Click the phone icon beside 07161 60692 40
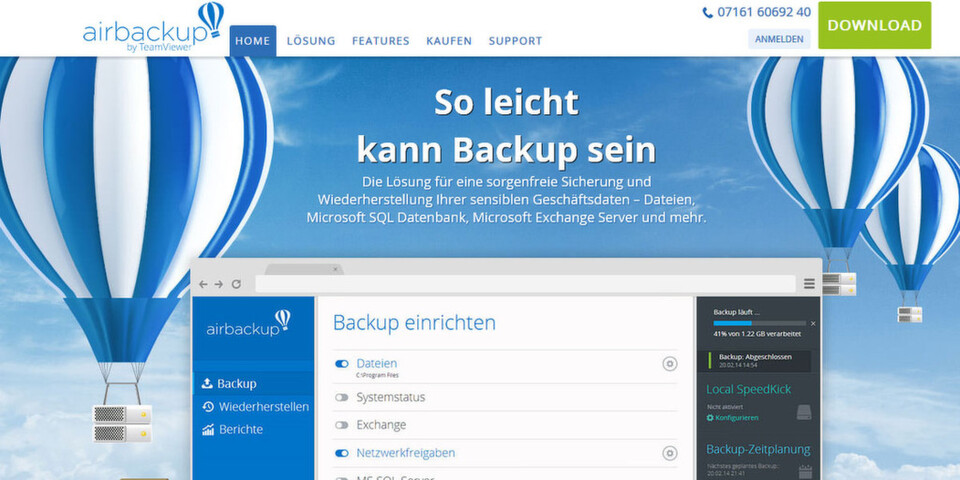Screen dimensions: 960x480 [708, 13]
